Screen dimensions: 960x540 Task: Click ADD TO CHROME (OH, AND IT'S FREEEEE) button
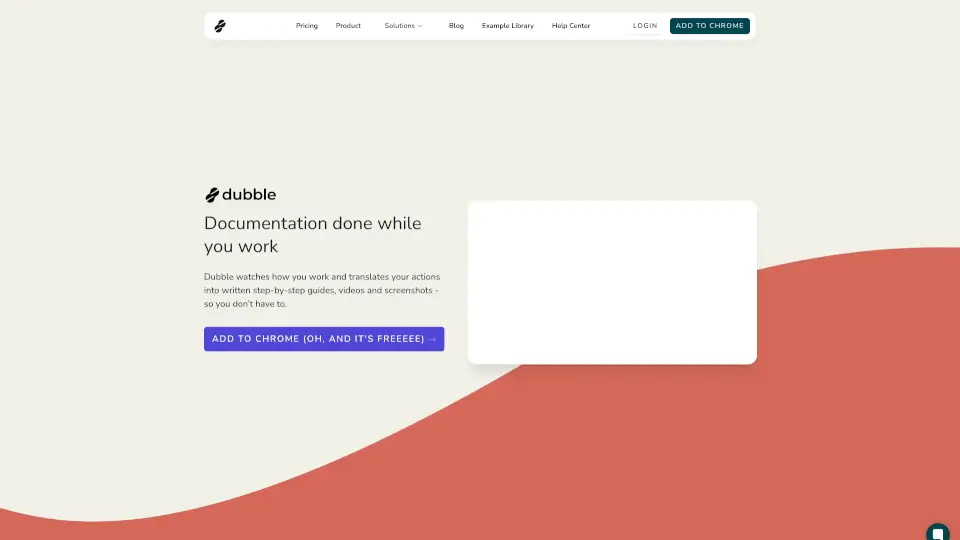324,339
